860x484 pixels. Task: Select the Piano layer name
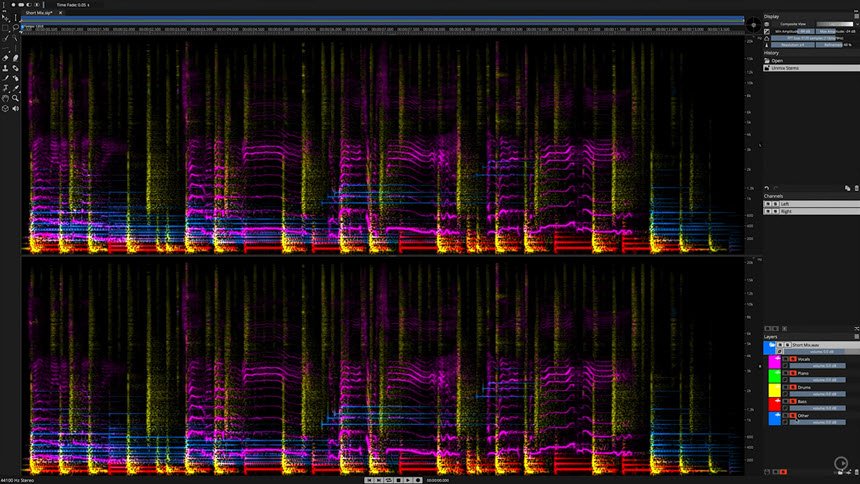(x=804, y=373)
